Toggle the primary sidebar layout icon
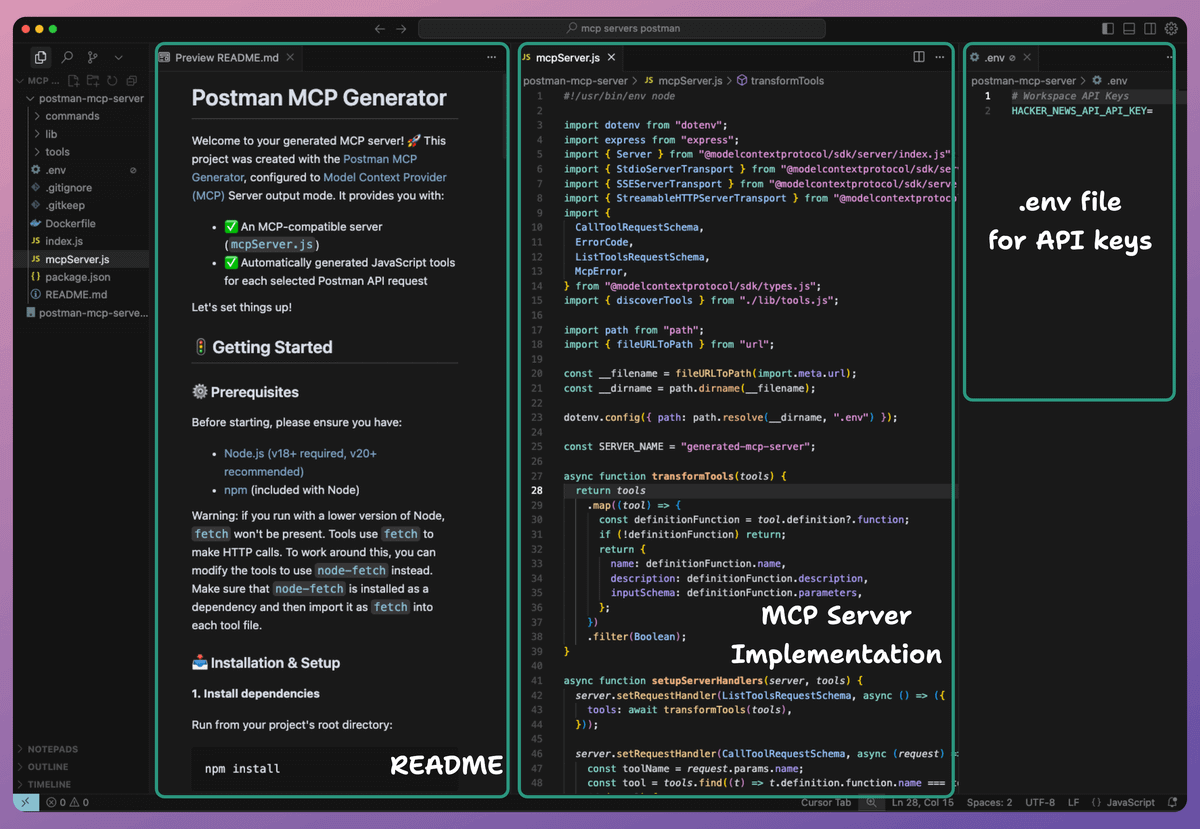 click(x=1108, y=29)
